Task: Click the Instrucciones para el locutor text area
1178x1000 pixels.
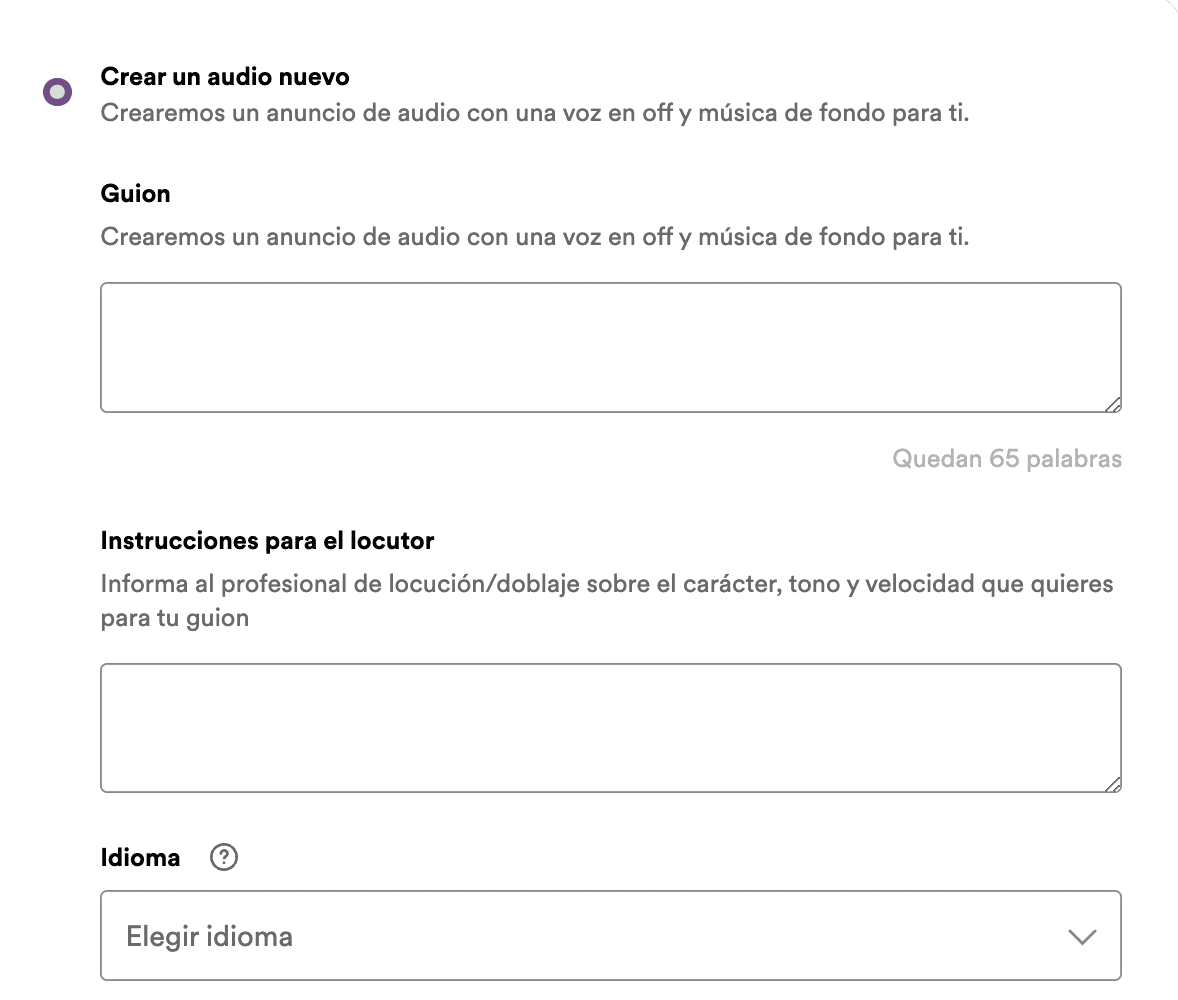Action: (610, 727)
